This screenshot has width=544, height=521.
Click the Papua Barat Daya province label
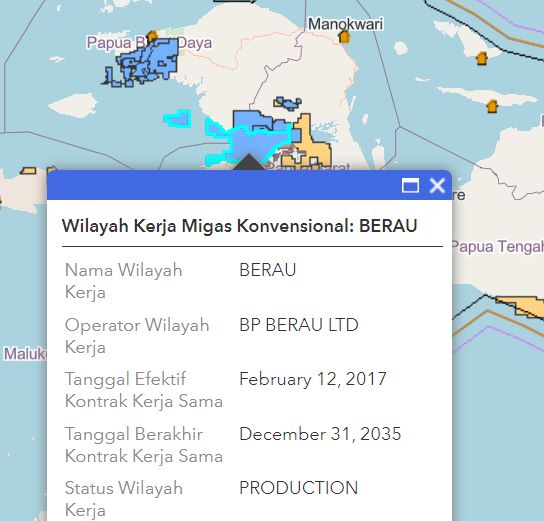point(149,43)
